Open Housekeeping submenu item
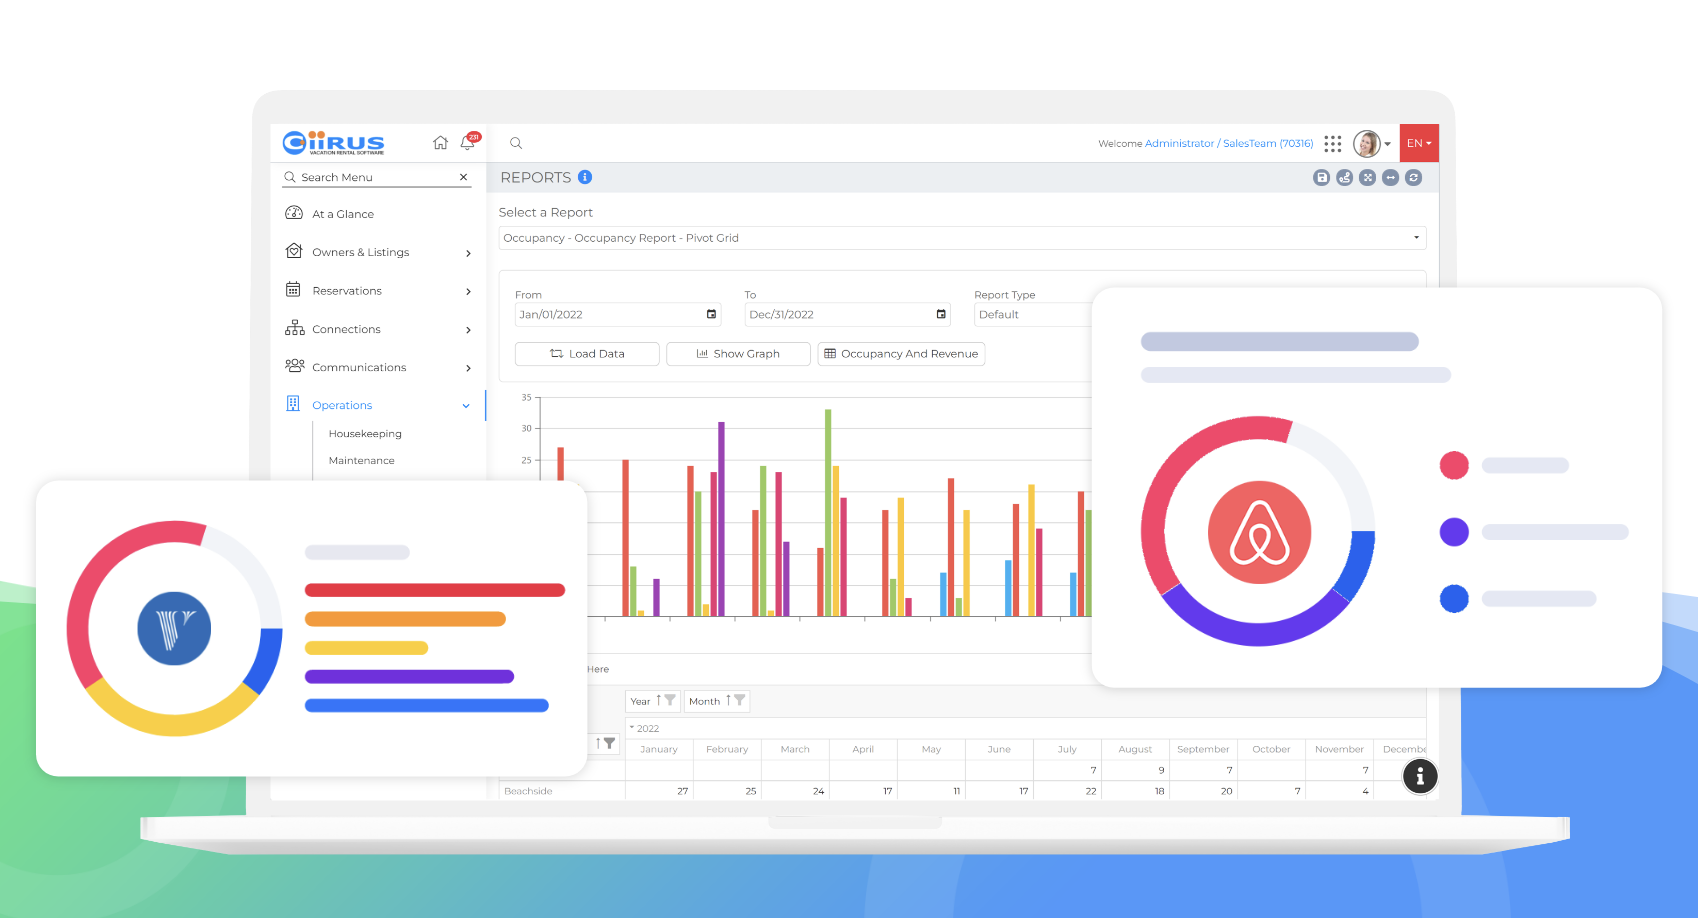1698x918 pixels. coord(365,434)
